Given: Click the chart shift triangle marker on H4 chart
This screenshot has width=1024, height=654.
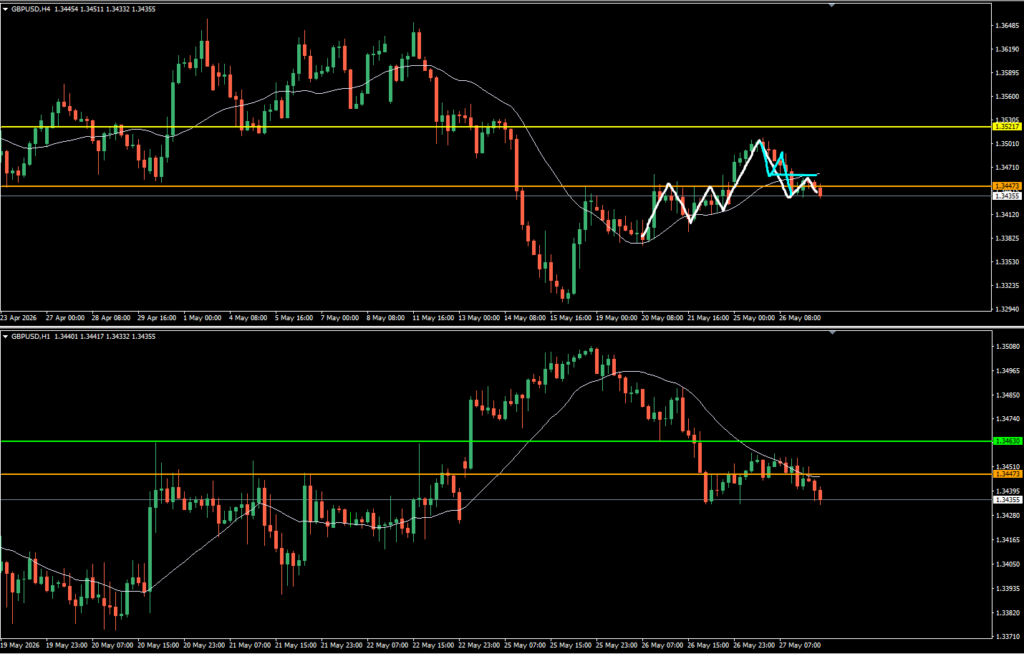Looking at the screenshot, I should tap(832, 5).
